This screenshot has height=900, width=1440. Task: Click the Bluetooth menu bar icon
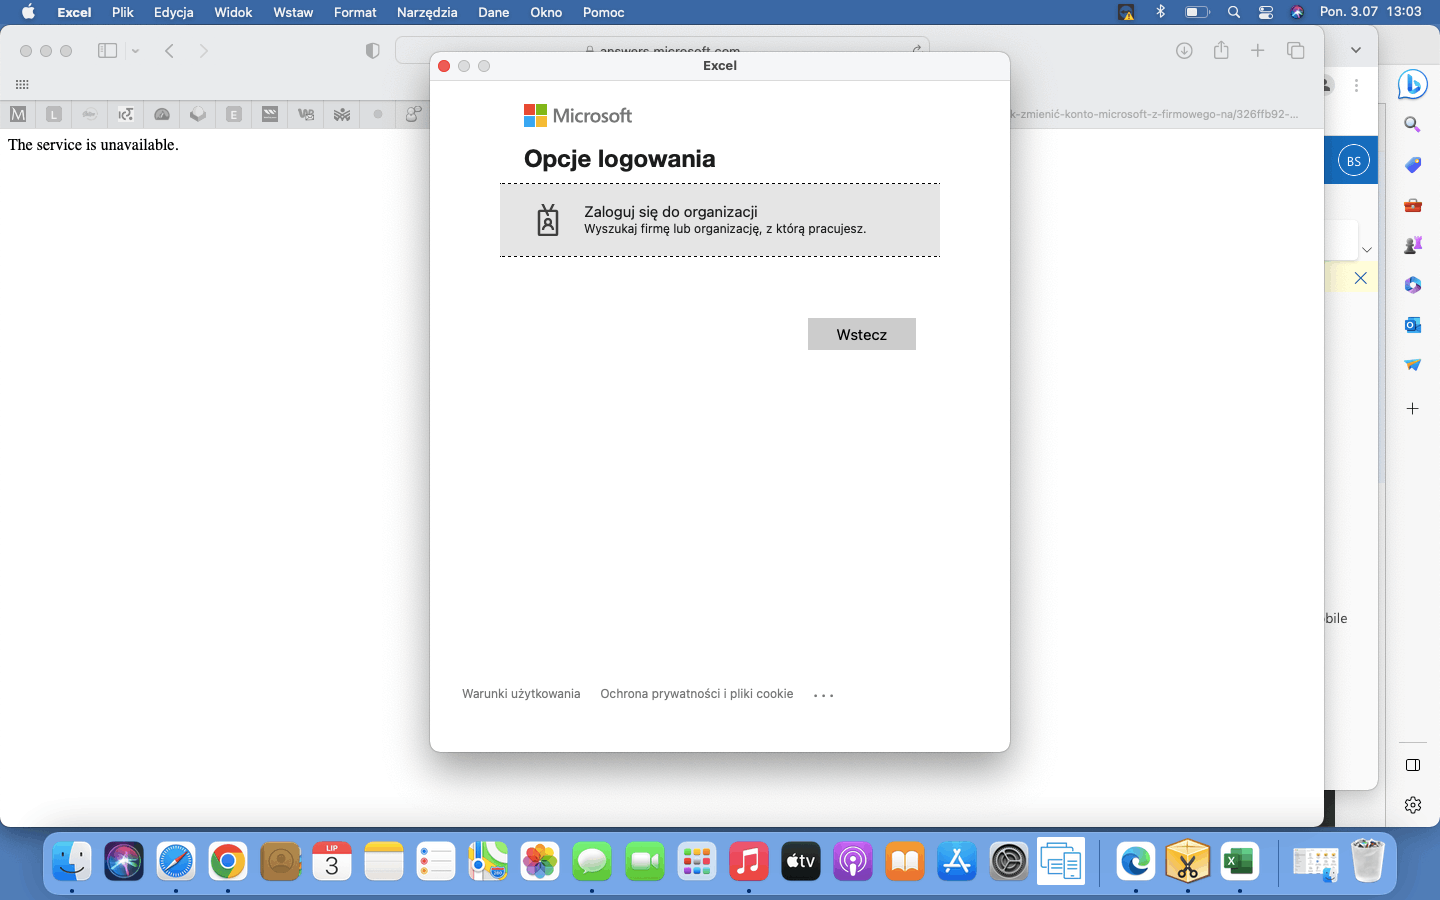pos(1160,12)
